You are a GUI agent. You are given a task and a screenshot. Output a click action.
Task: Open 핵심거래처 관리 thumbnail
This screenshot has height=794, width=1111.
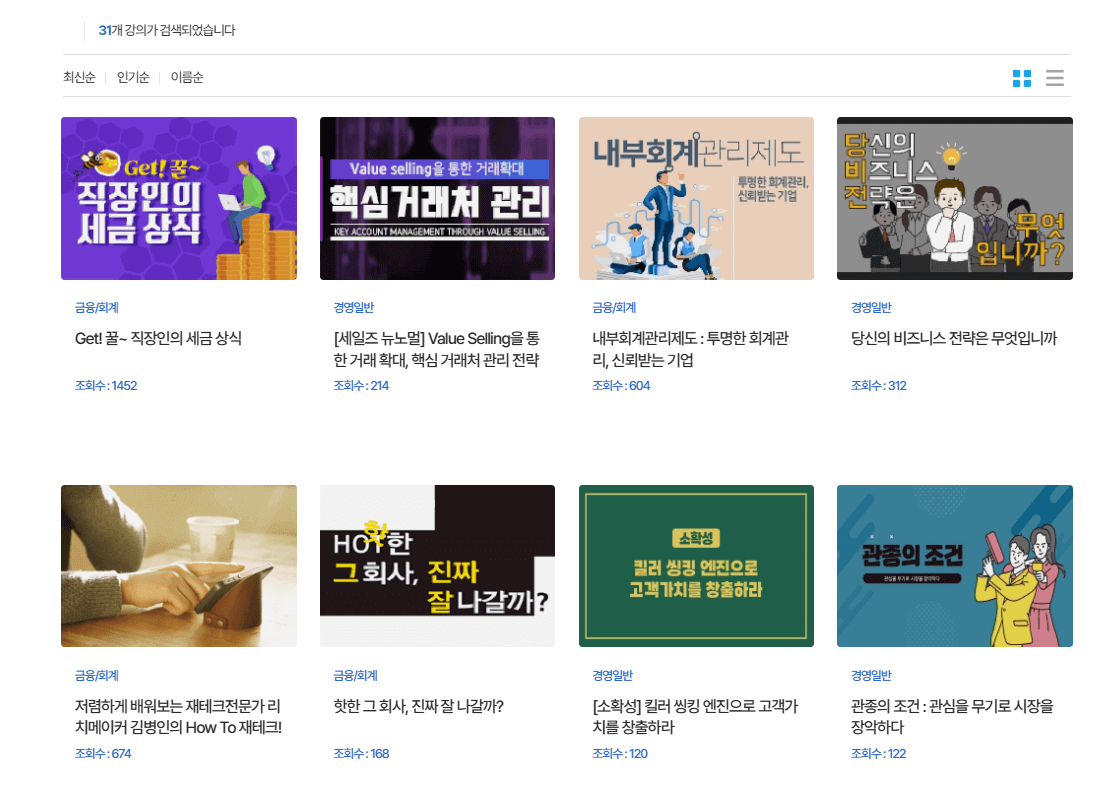tap(437, 198)
